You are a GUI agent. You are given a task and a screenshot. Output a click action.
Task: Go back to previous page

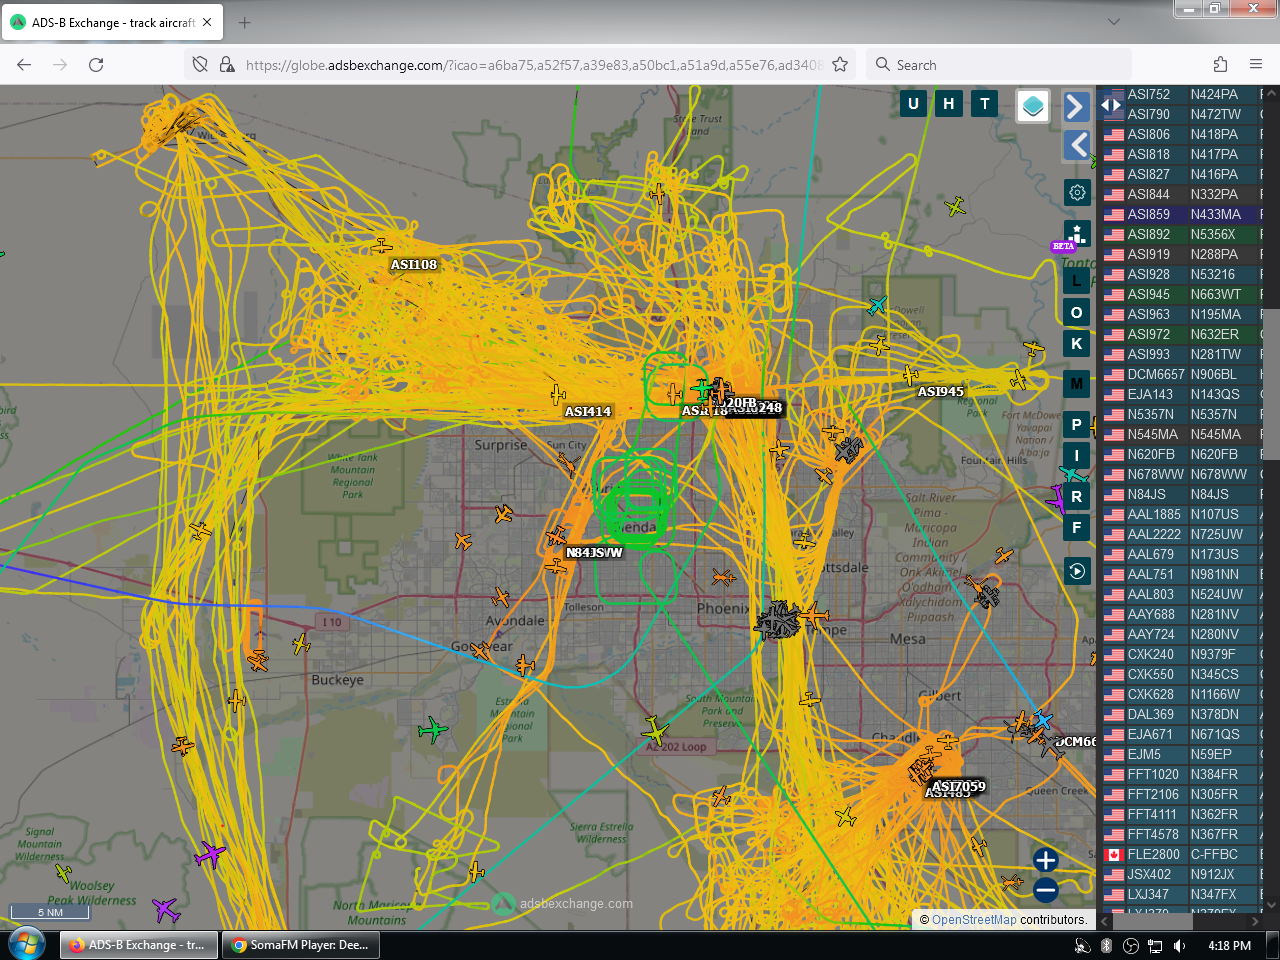[x=24, y=65]
